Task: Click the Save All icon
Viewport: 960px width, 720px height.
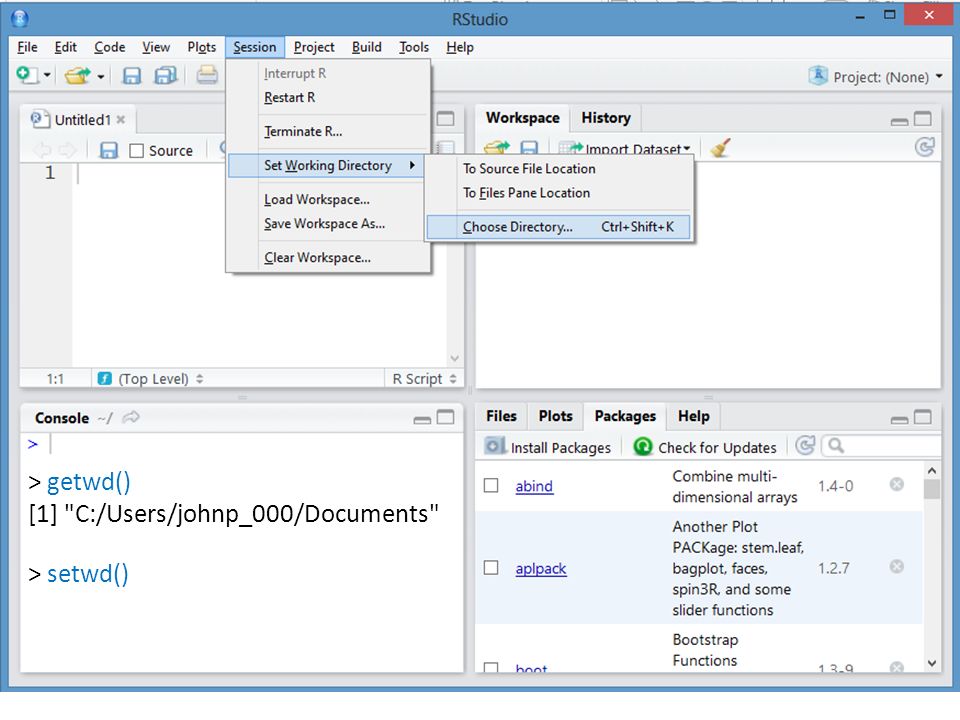Action: click(x=165, y=76)
